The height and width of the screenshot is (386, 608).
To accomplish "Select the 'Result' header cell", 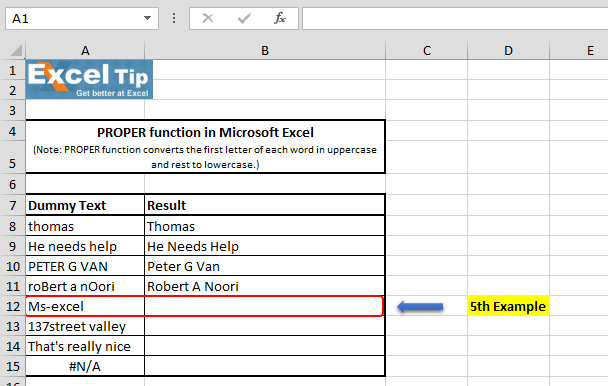I will point(264,205).
